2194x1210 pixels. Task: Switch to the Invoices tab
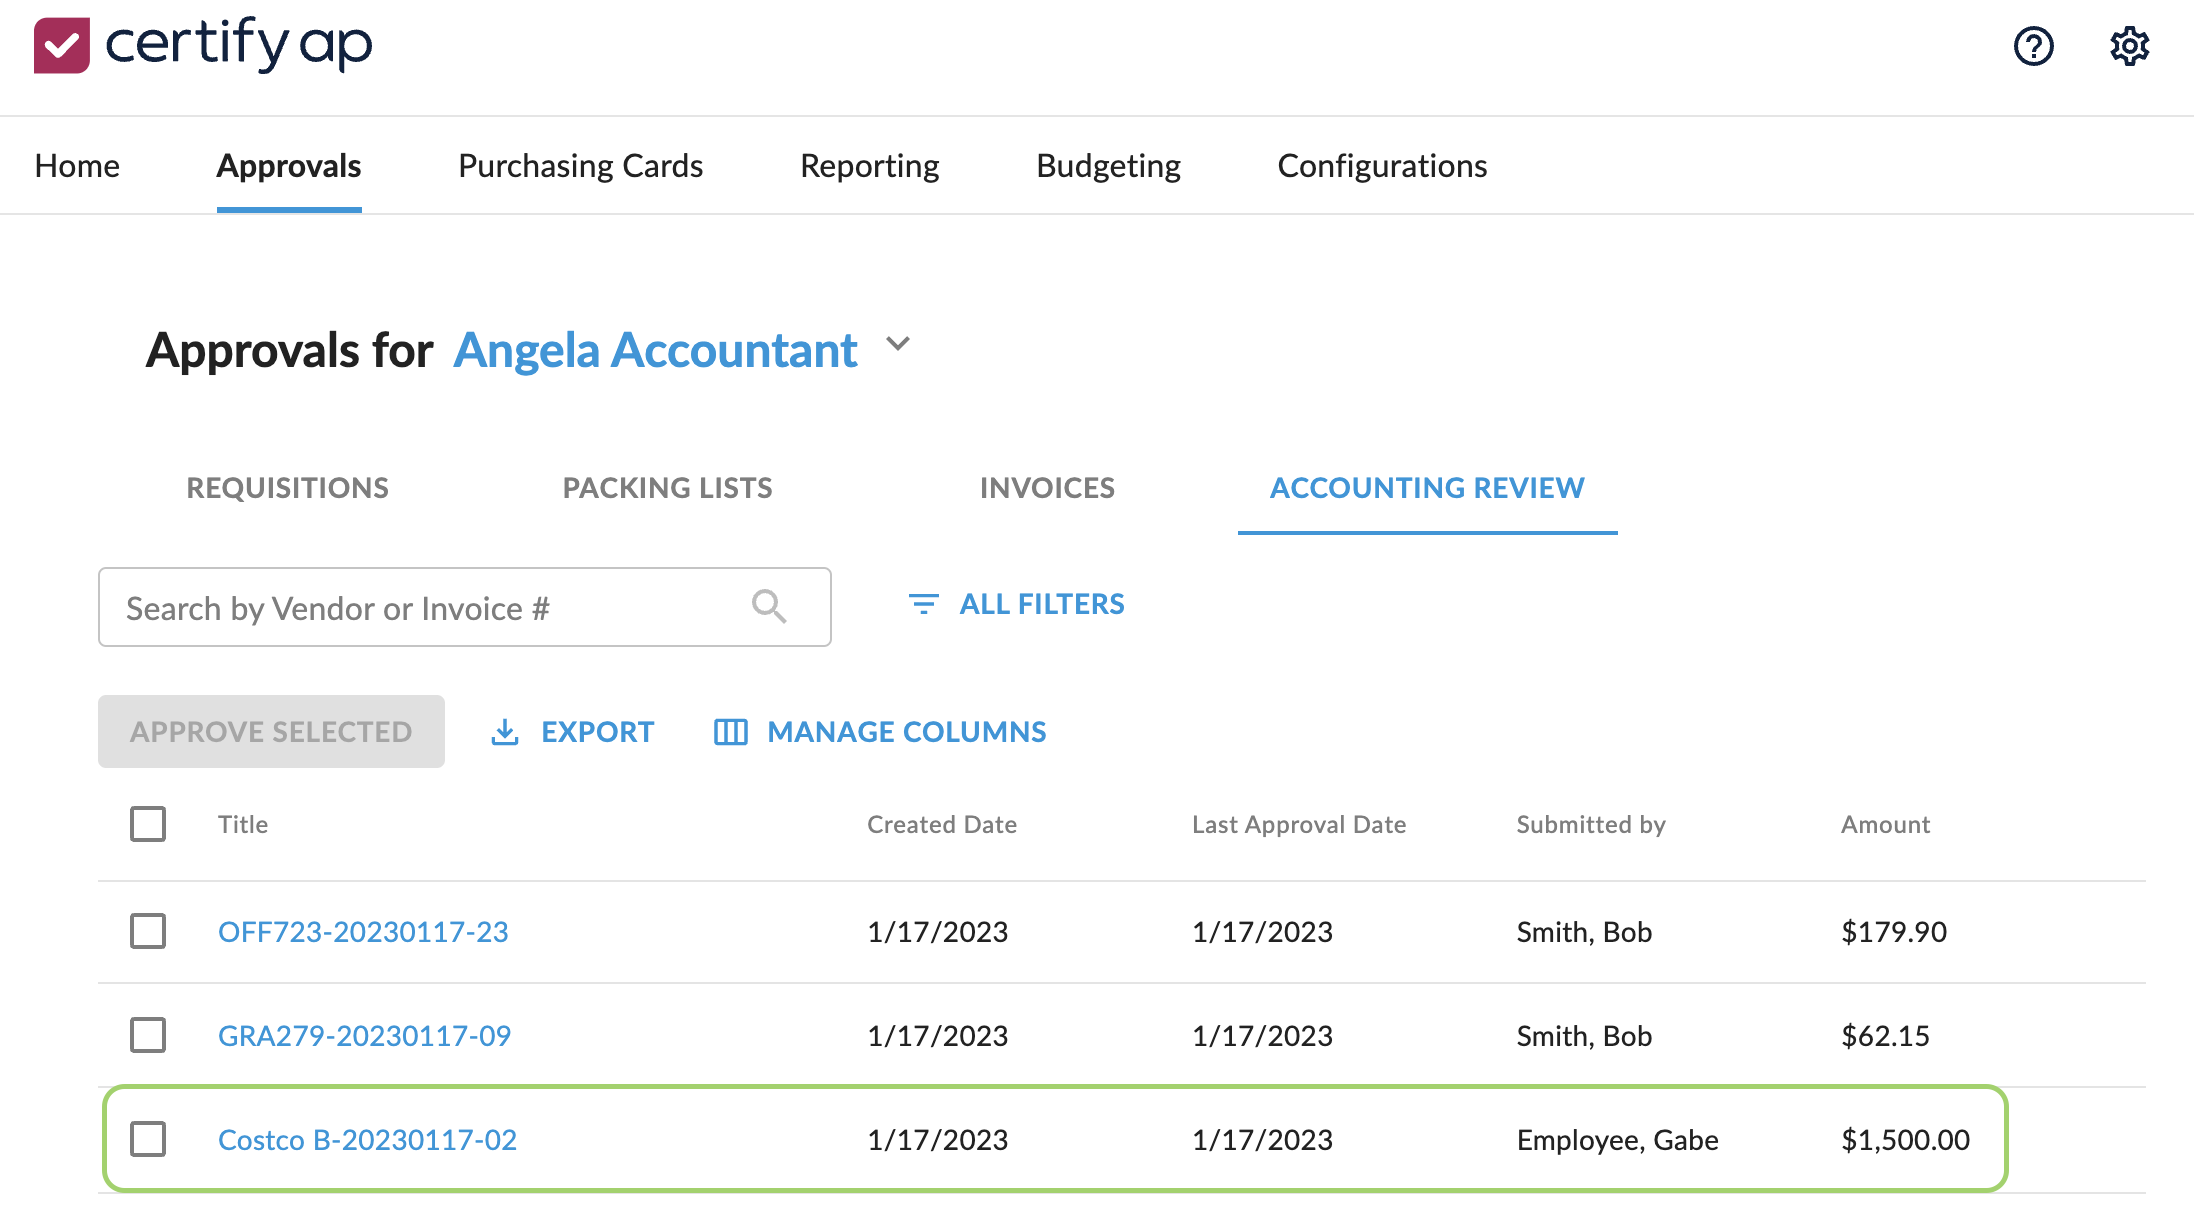tap(1047, 488)
